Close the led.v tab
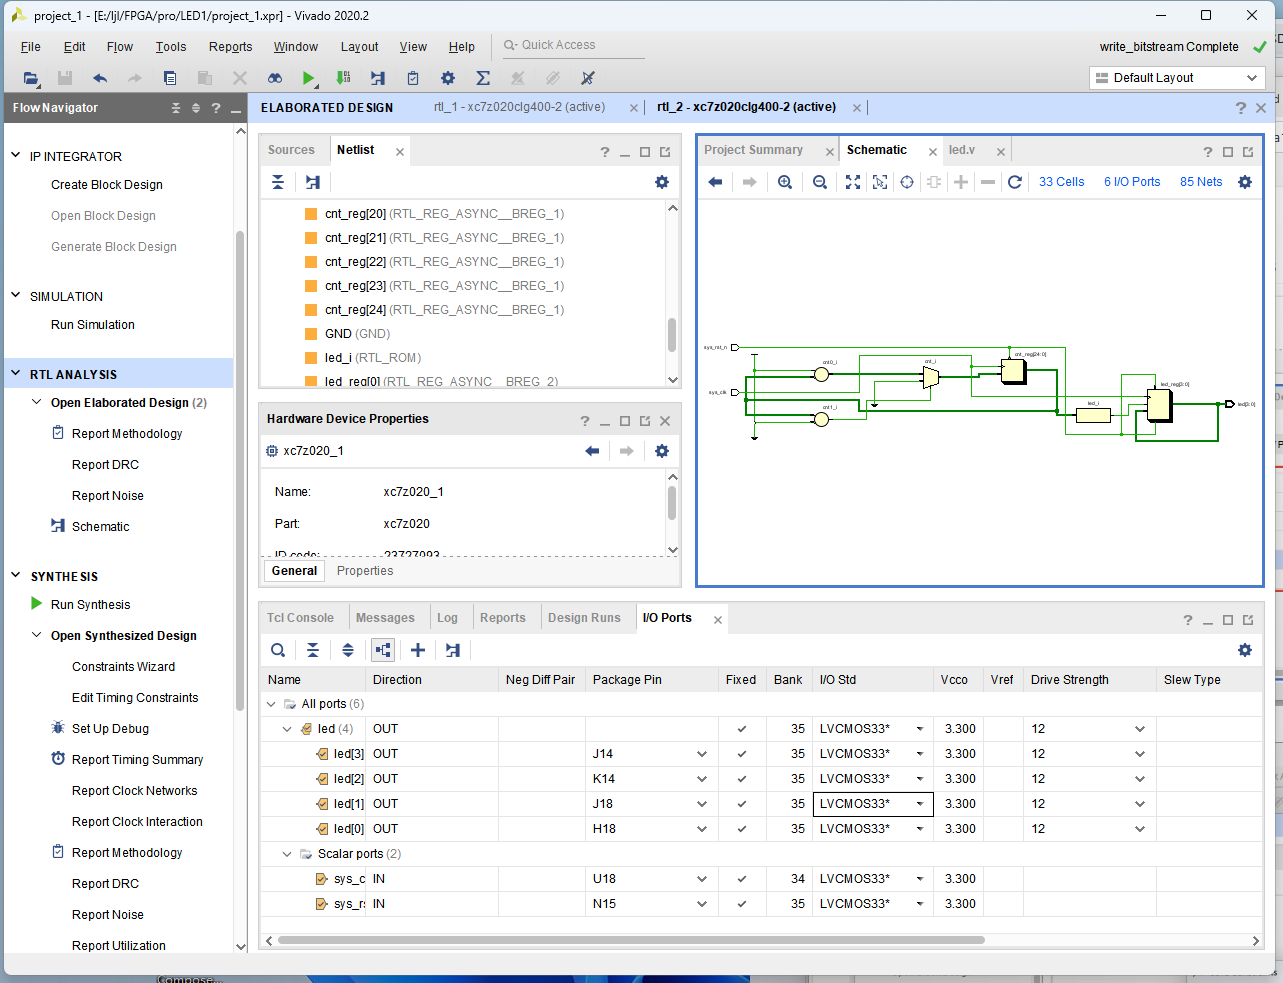 [x=1002, y=152]
